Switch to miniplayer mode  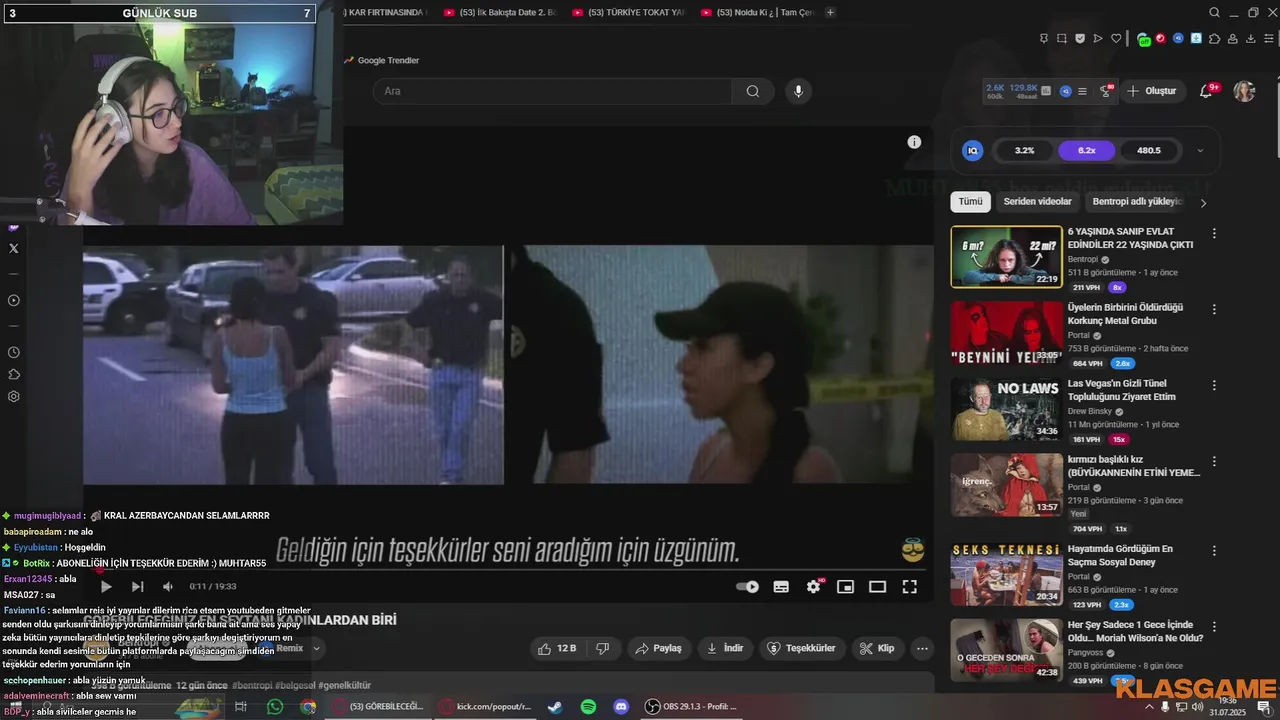(x=845, y=587)
